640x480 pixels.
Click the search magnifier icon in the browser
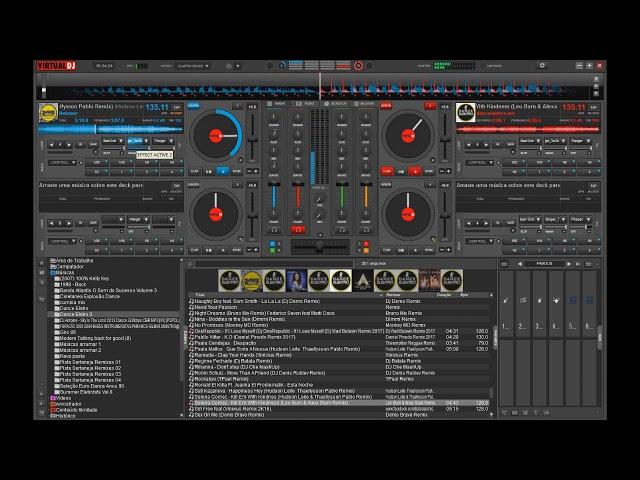click(191, 264)
